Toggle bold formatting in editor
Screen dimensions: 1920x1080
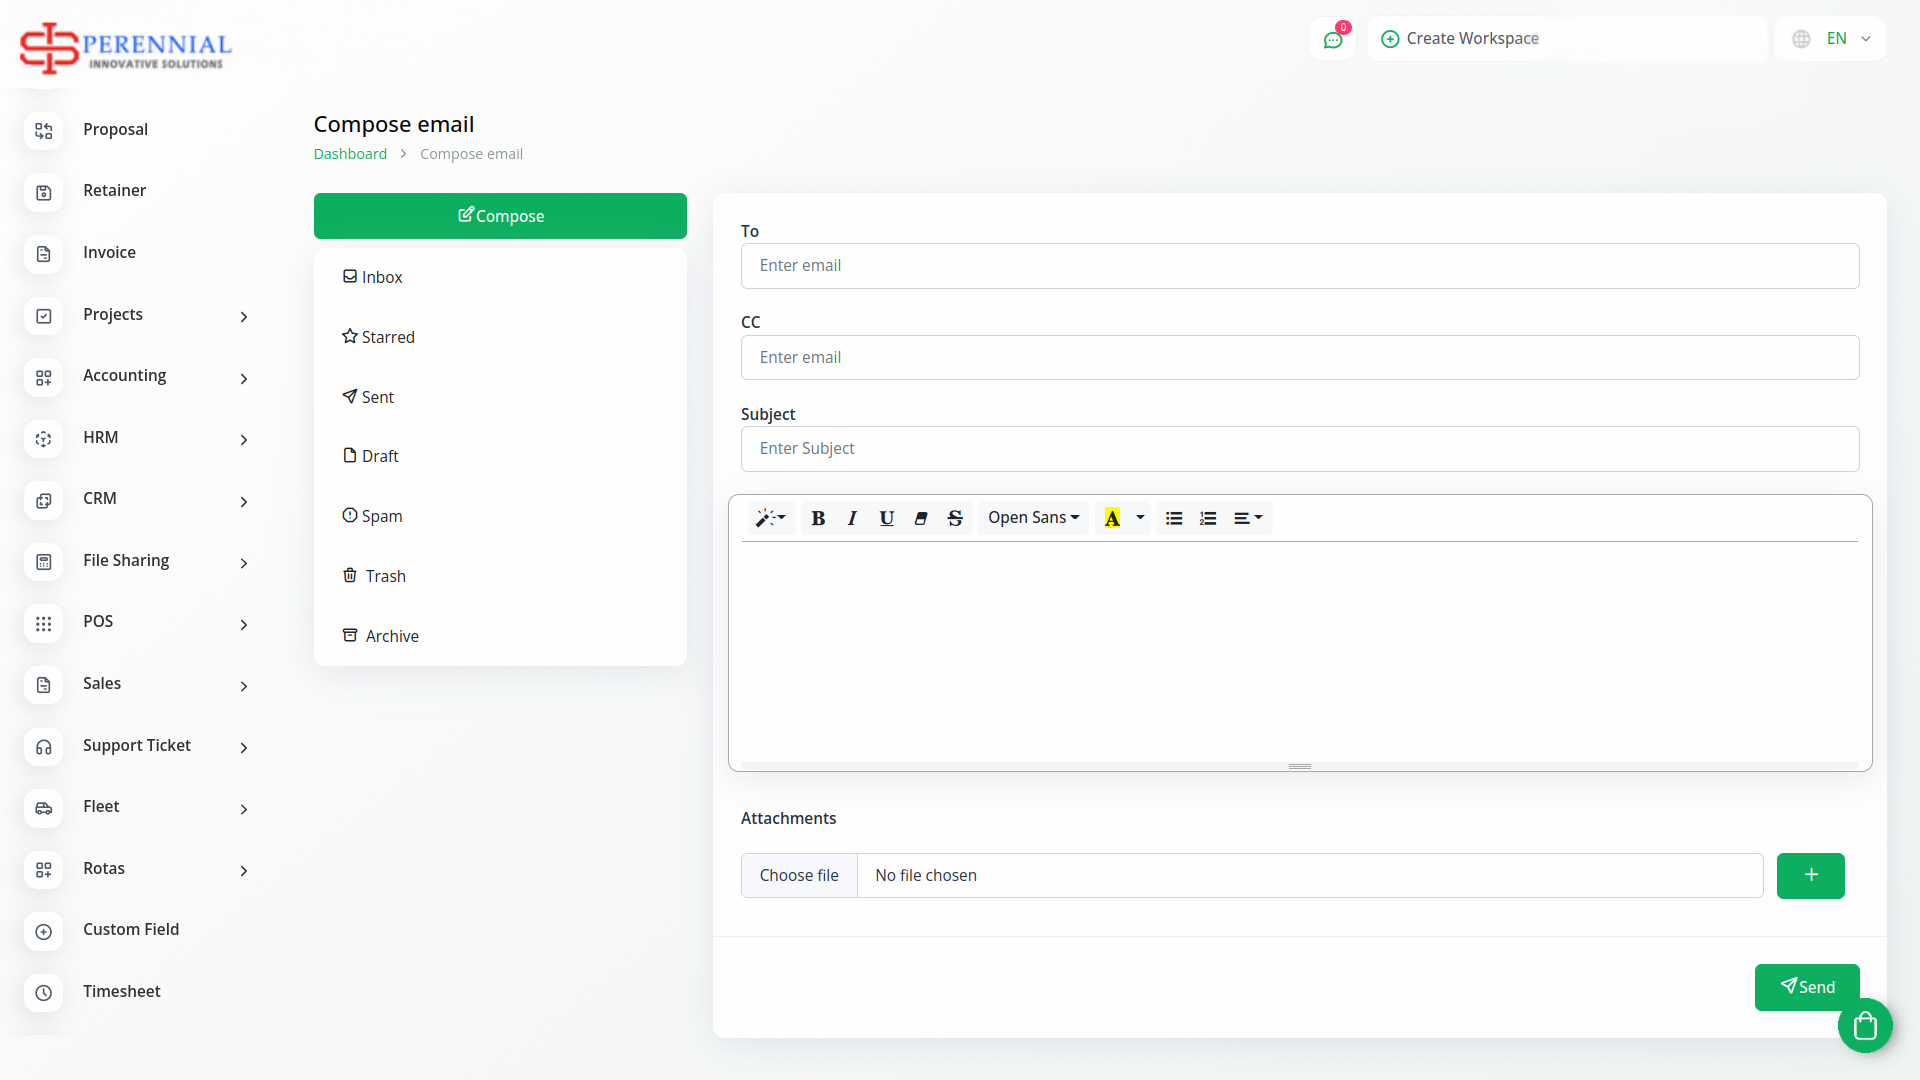click(818, 518)
